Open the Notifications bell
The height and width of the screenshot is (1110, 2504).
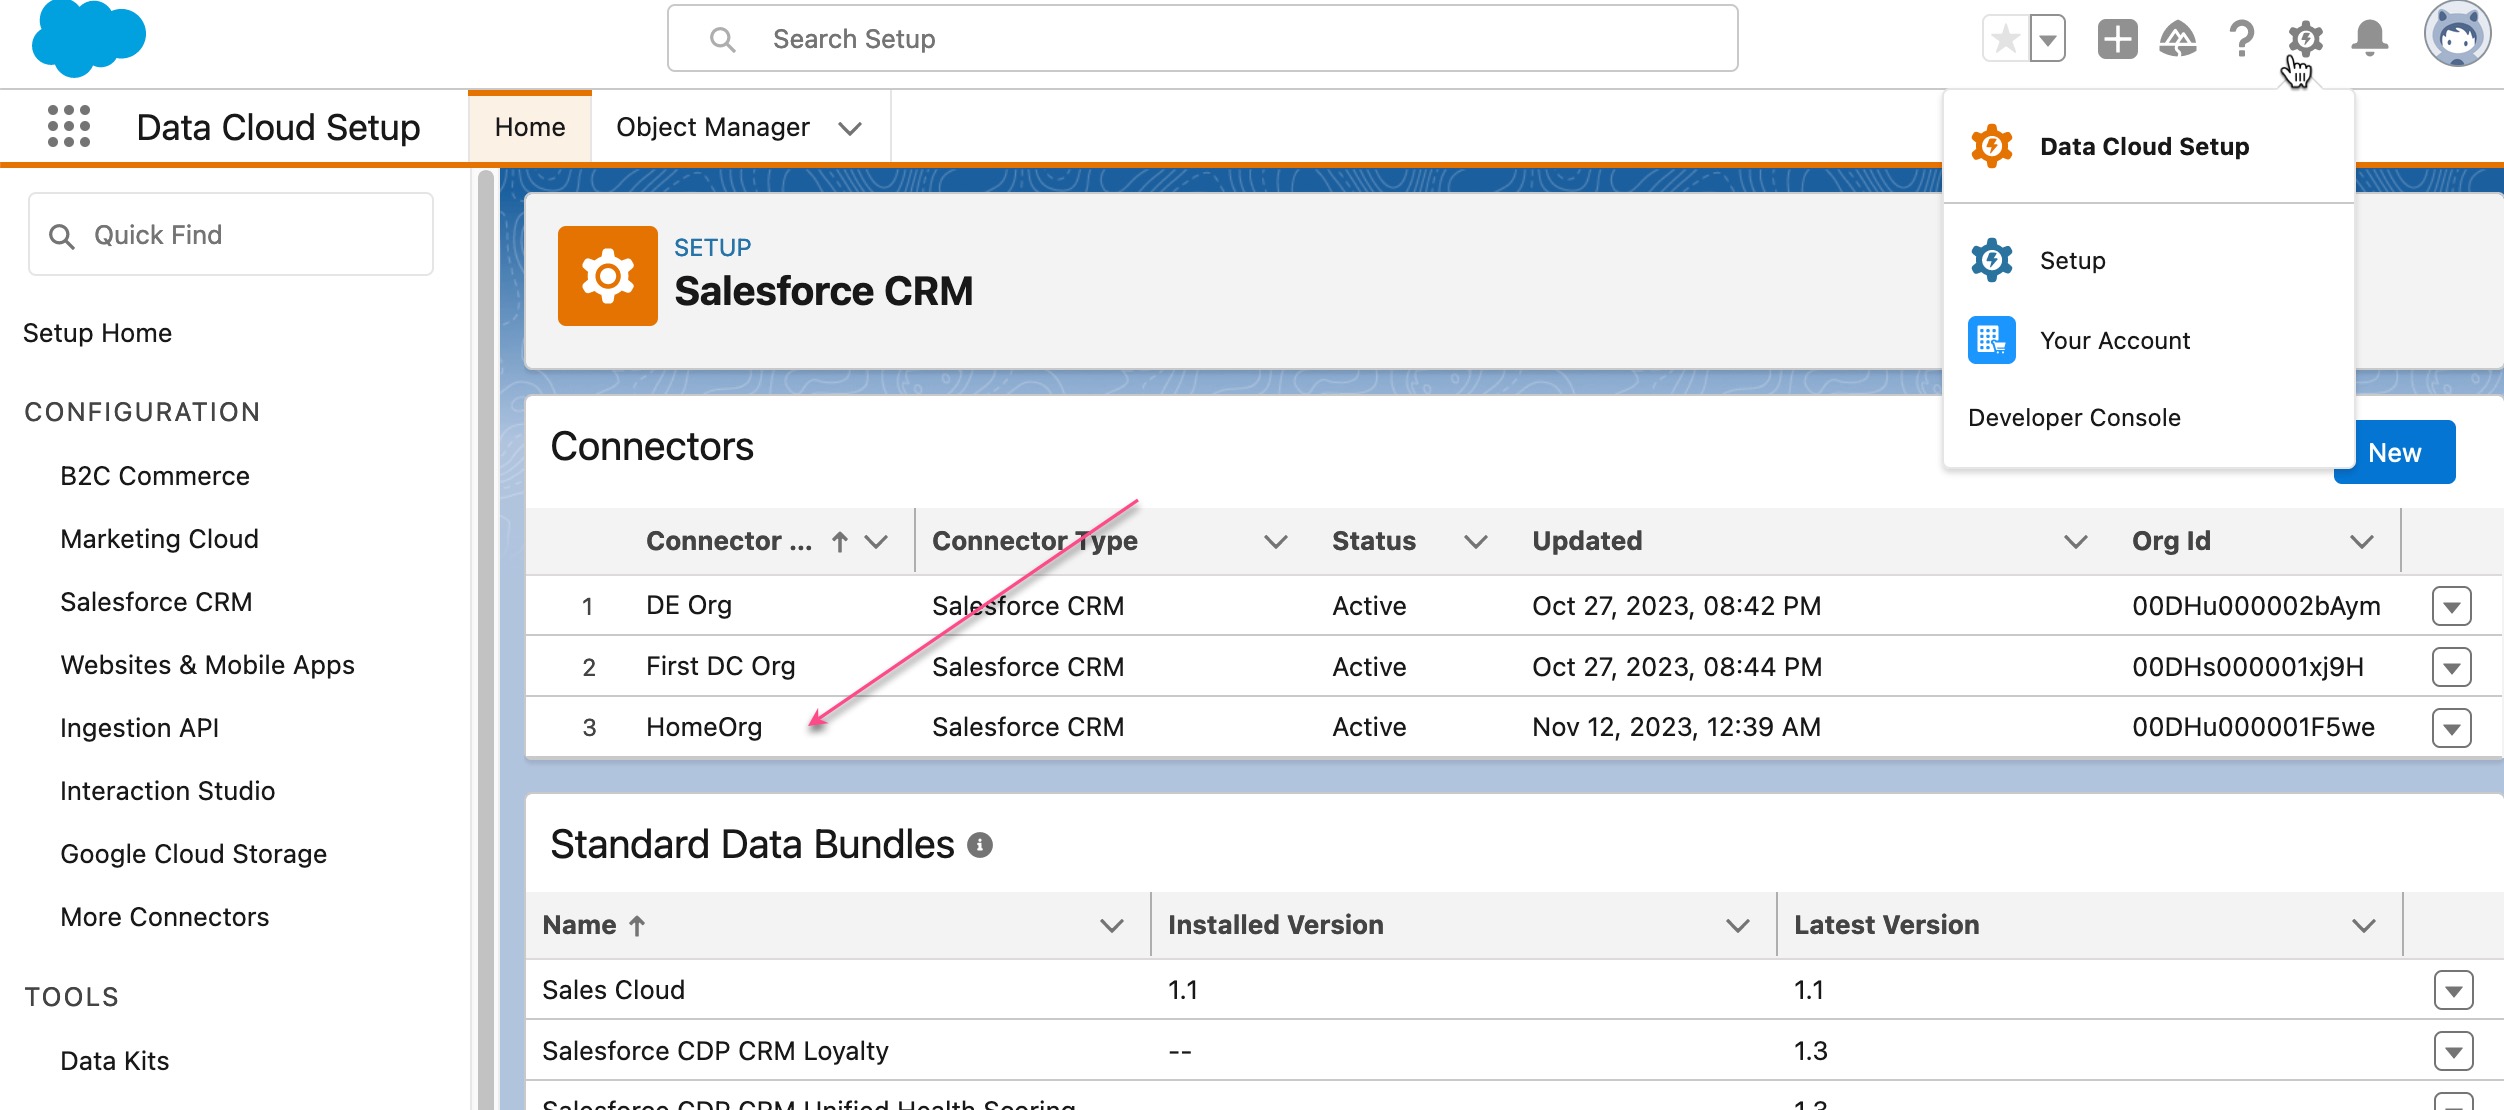[x=2369, y=40]
